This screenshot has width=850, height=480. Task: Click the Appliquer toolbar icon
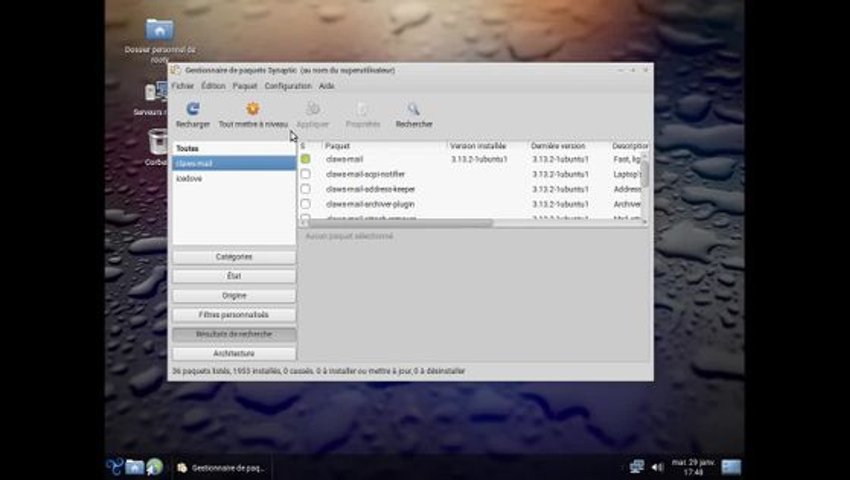pyautogui.click(x=313, y=109)
